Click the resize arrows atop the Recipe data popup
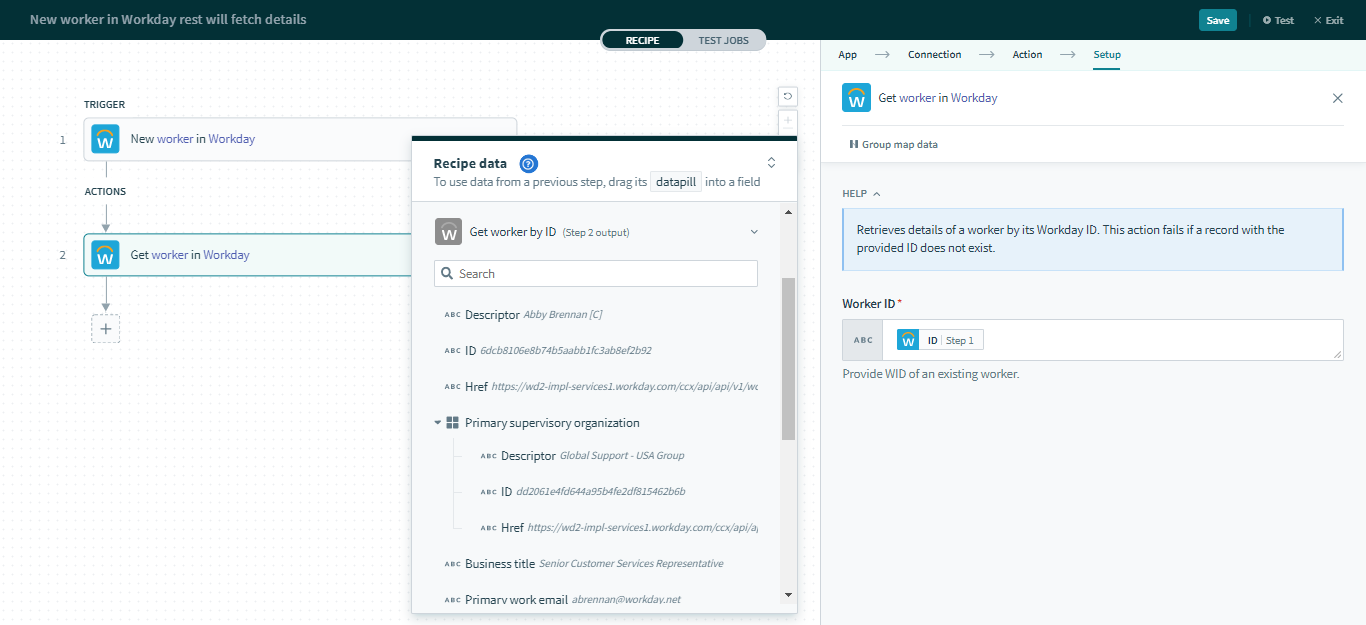The height and width of the screenshot is (625, 1366). pos(771,160)
